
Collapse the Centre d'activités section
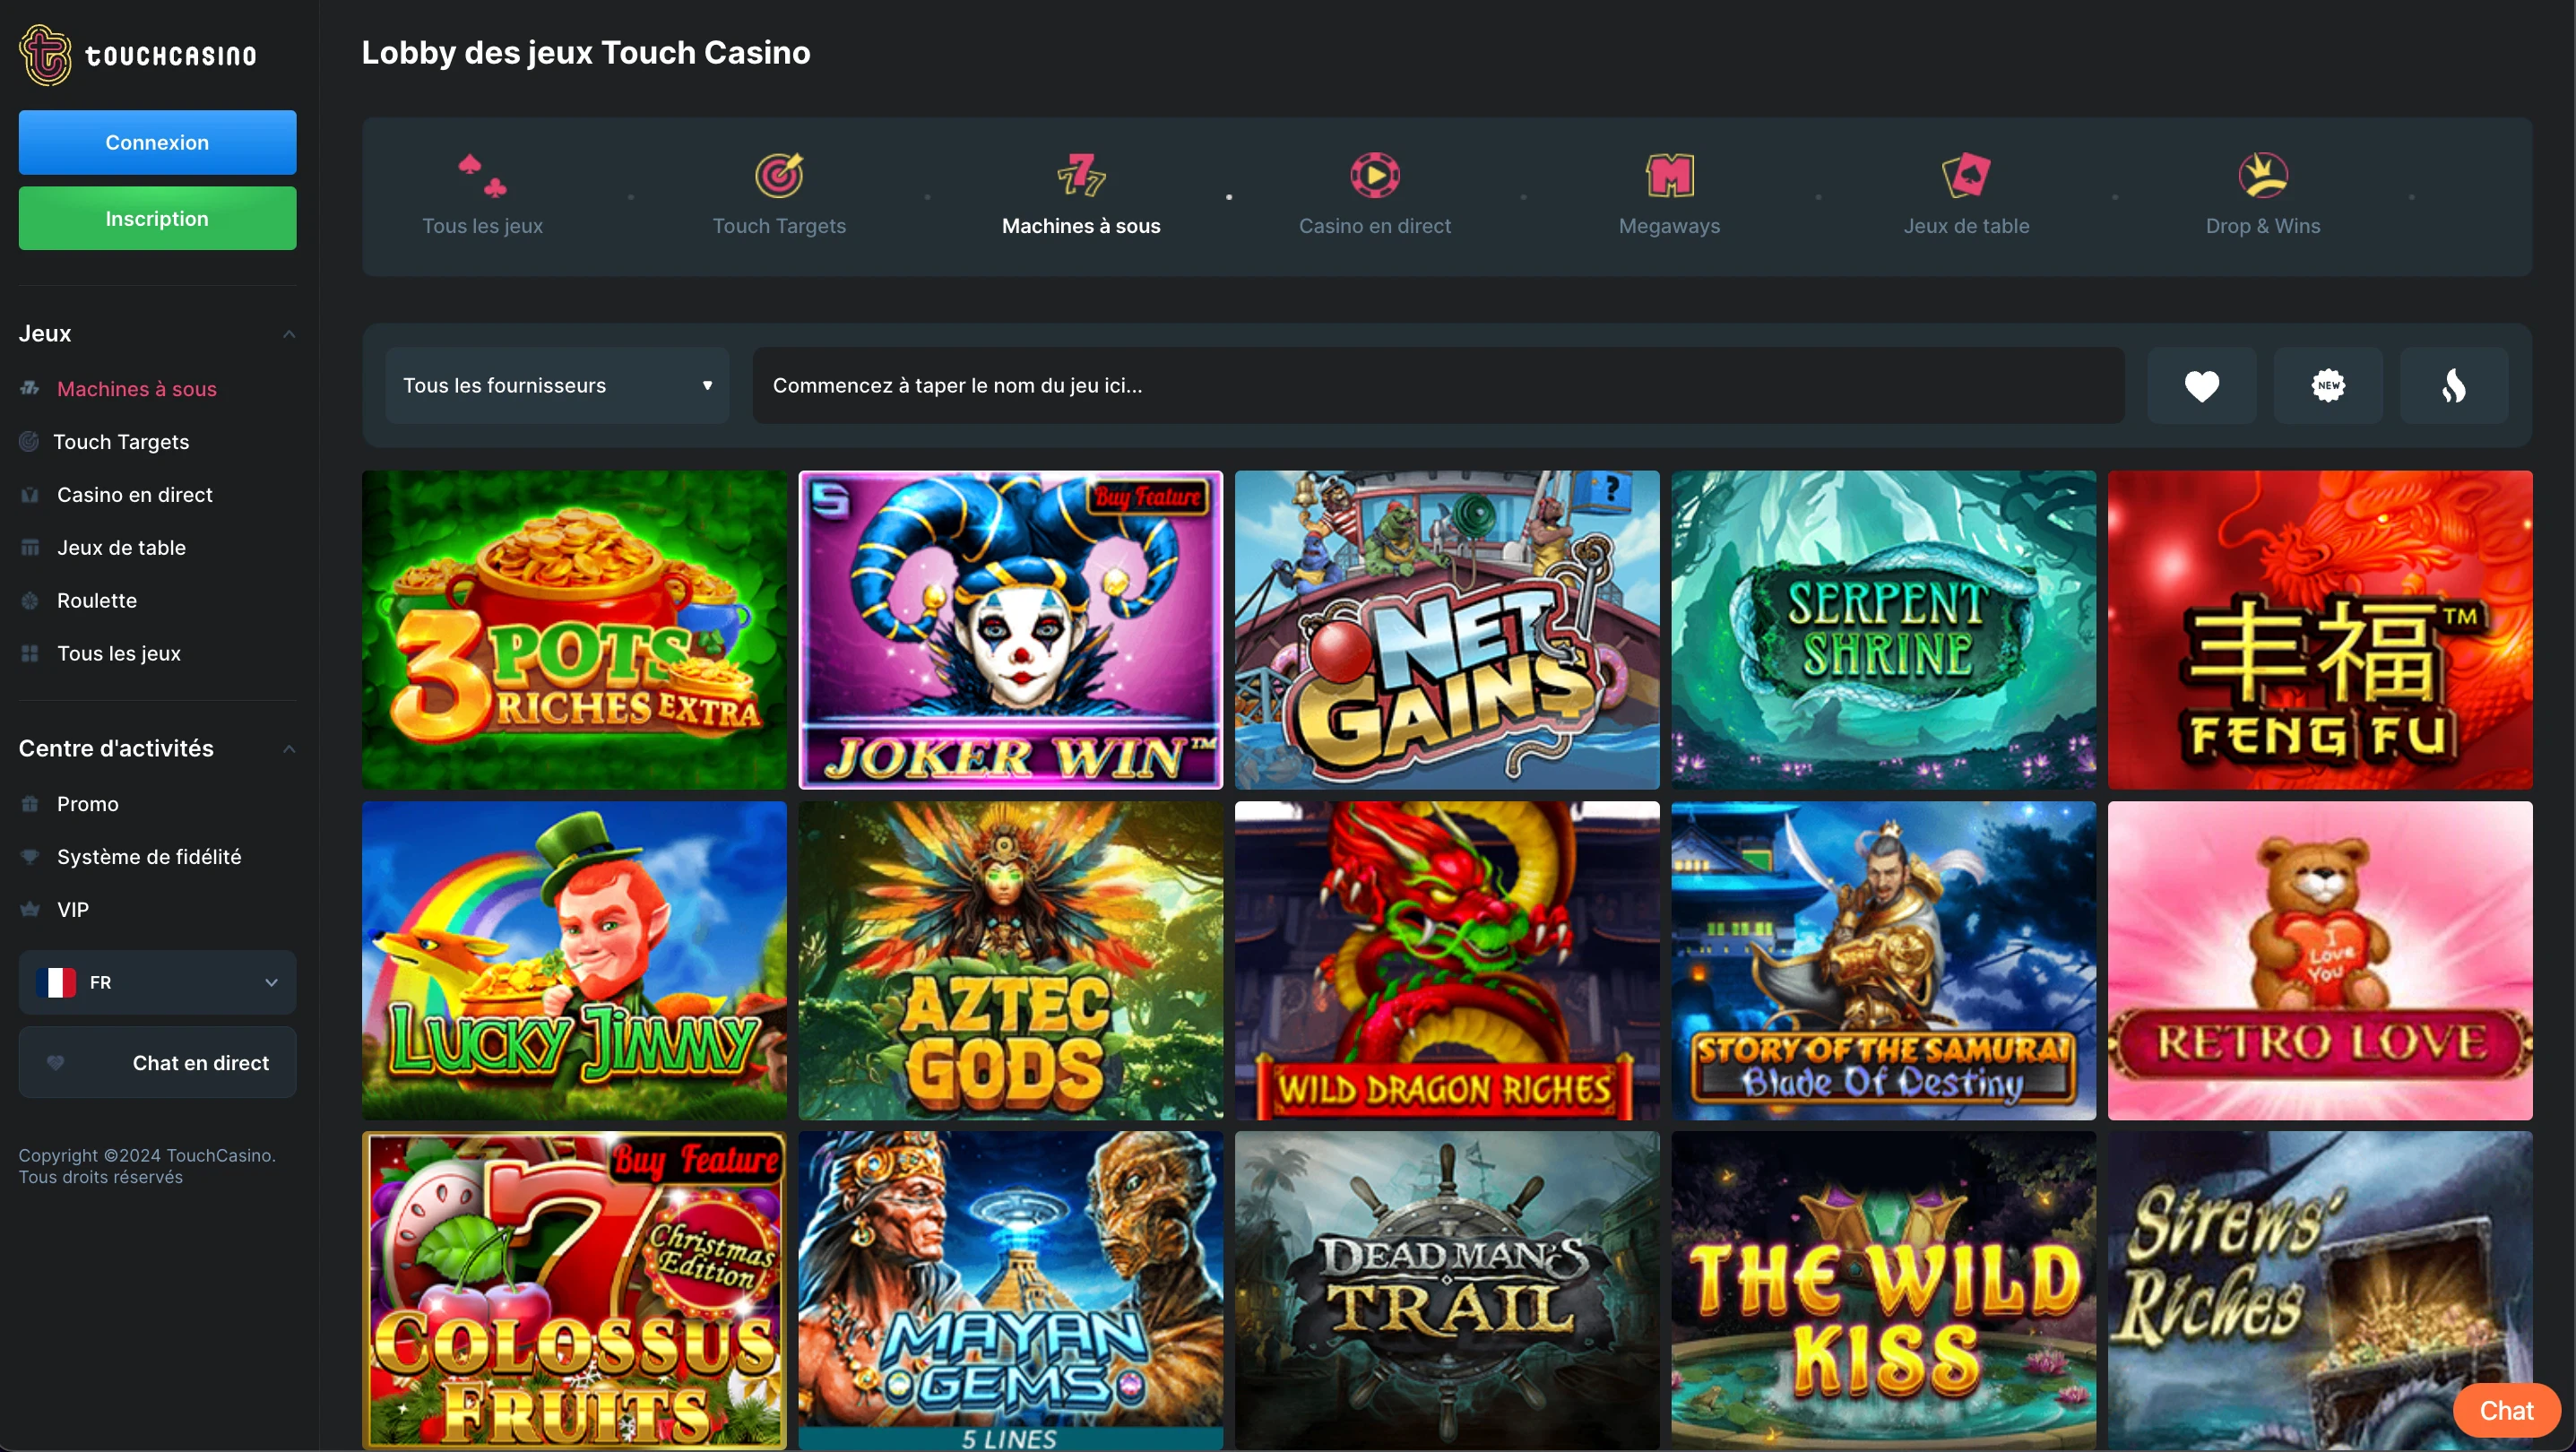coord(289,749)
